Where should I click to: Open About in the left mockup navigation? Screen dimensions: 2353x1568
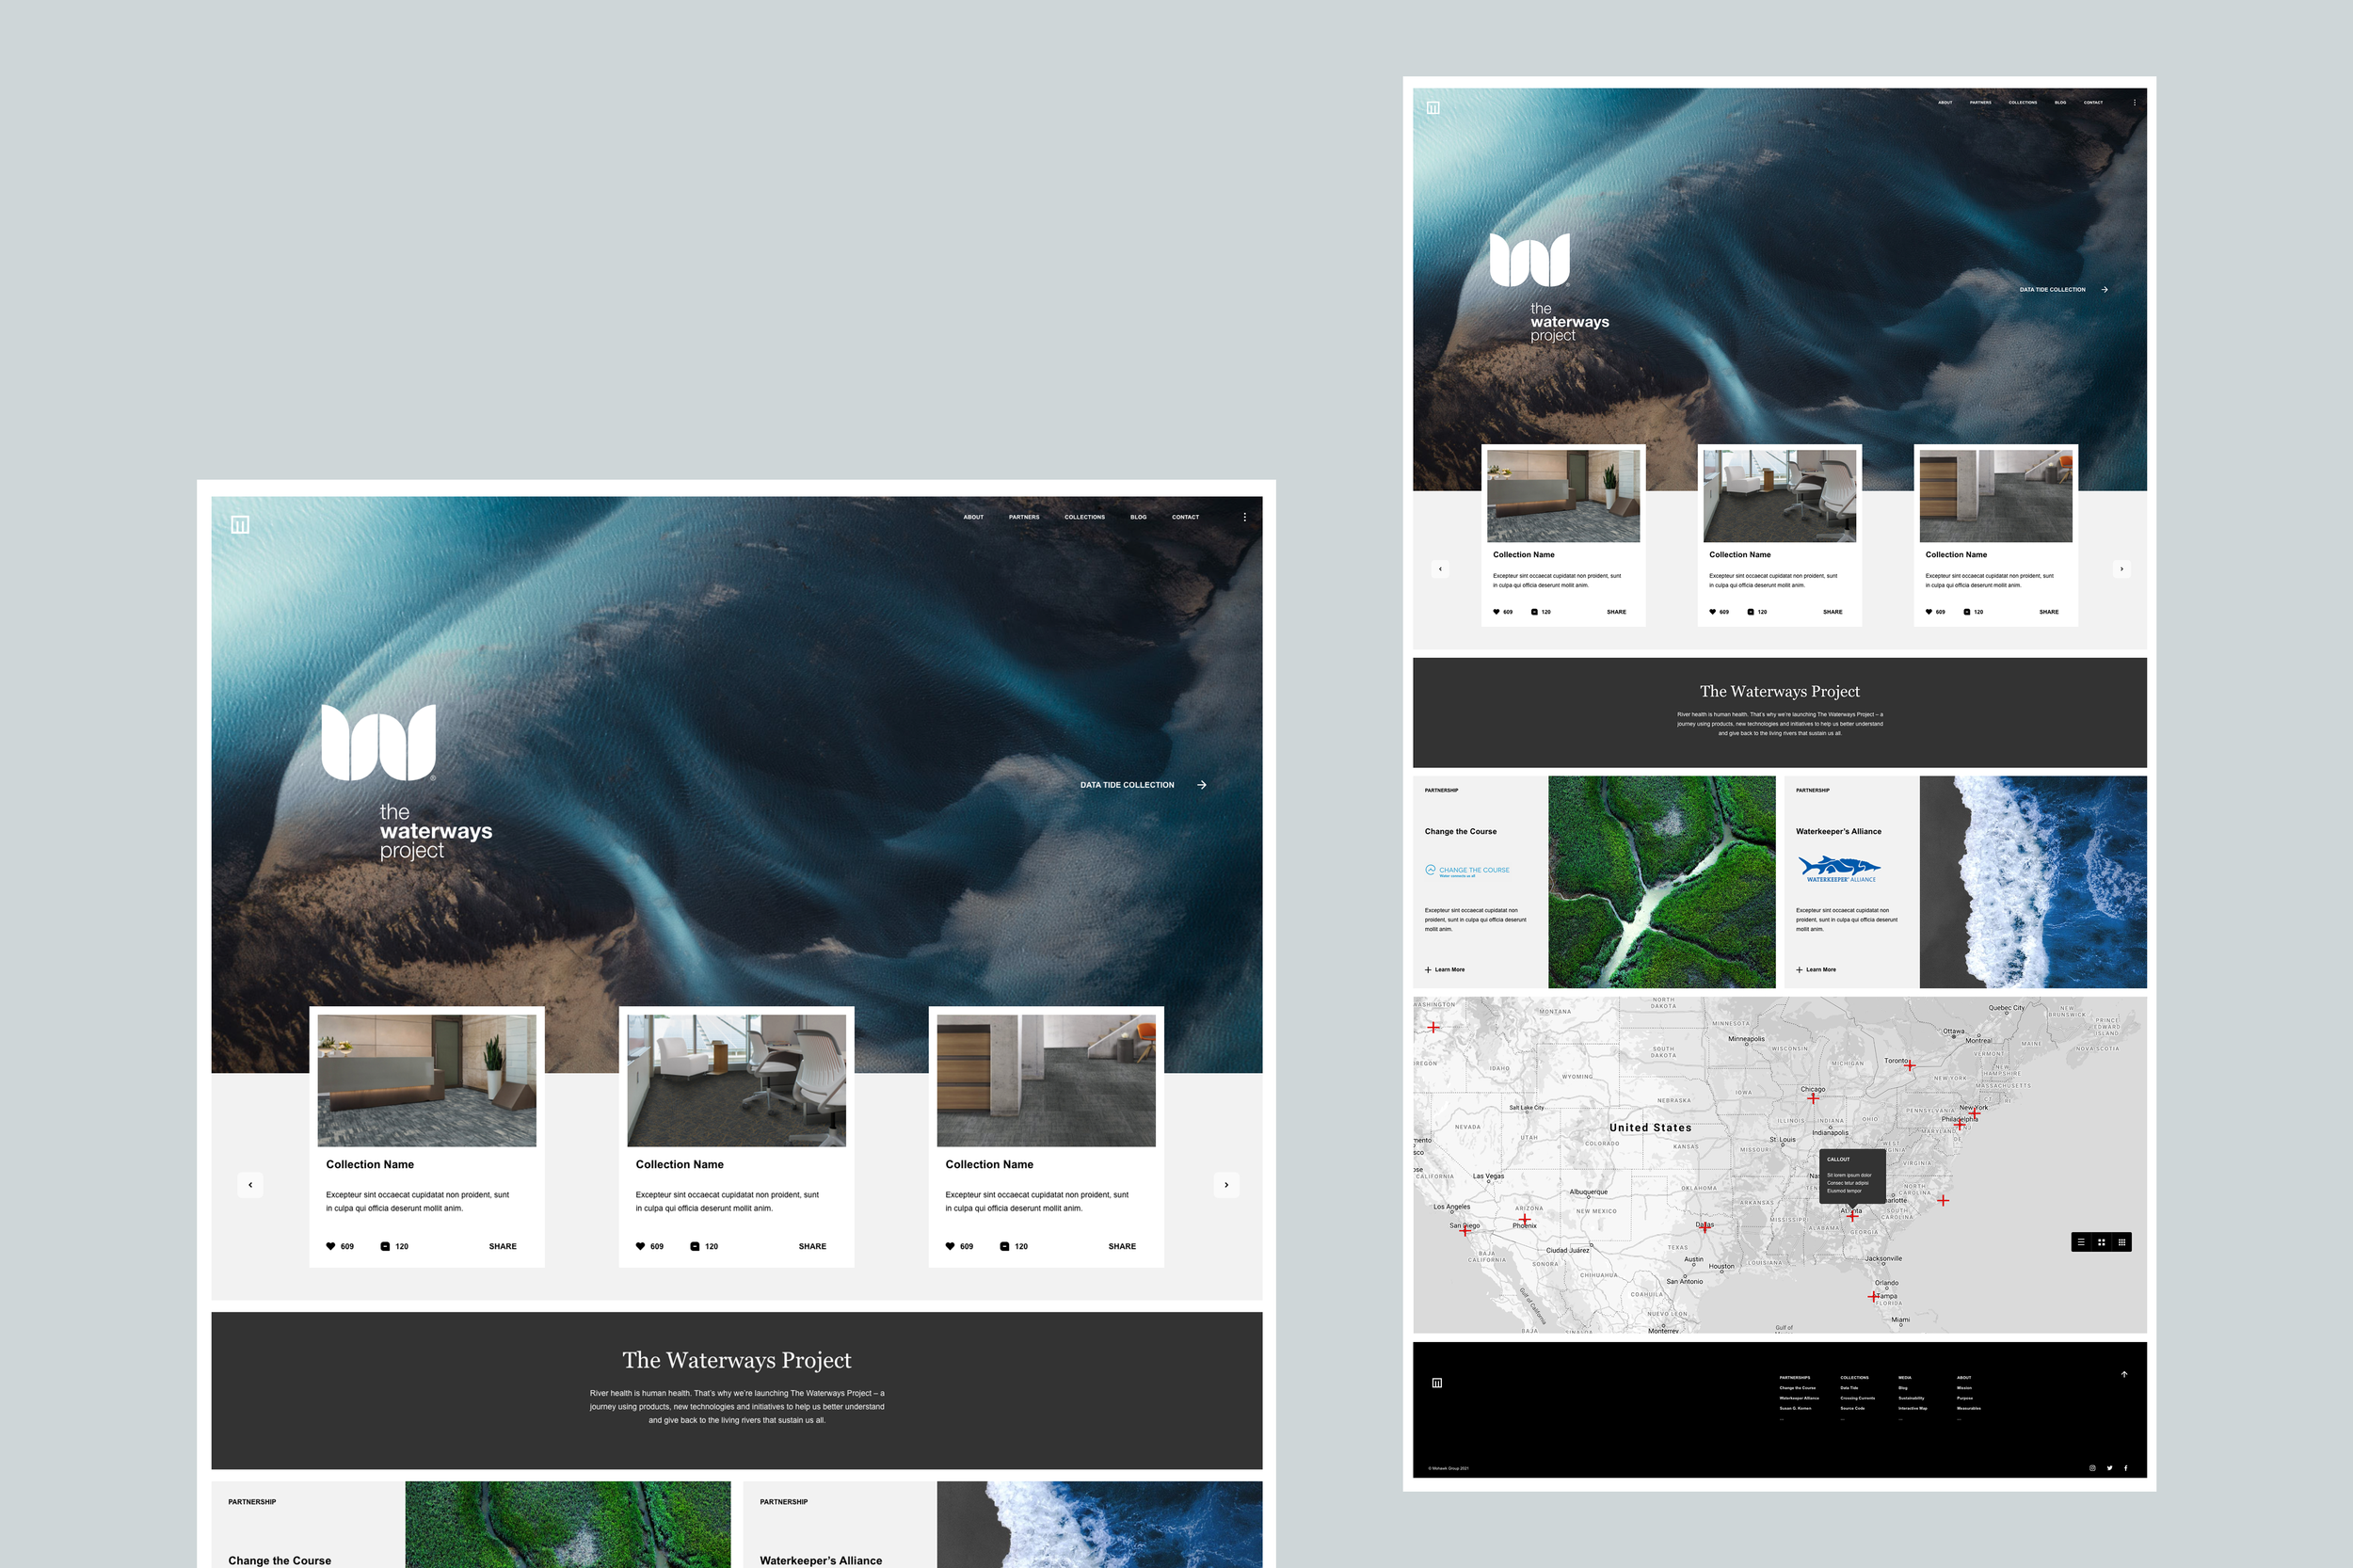[974, 517]
